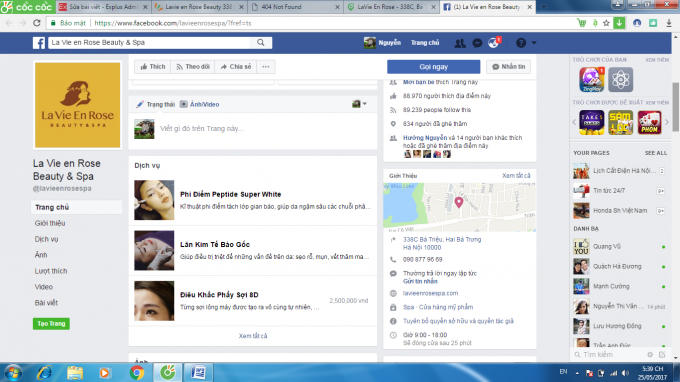The image size is (680, 382).
Task: Open Phi Điểm Peptide Super White service
Action: (x=253, y=200)
